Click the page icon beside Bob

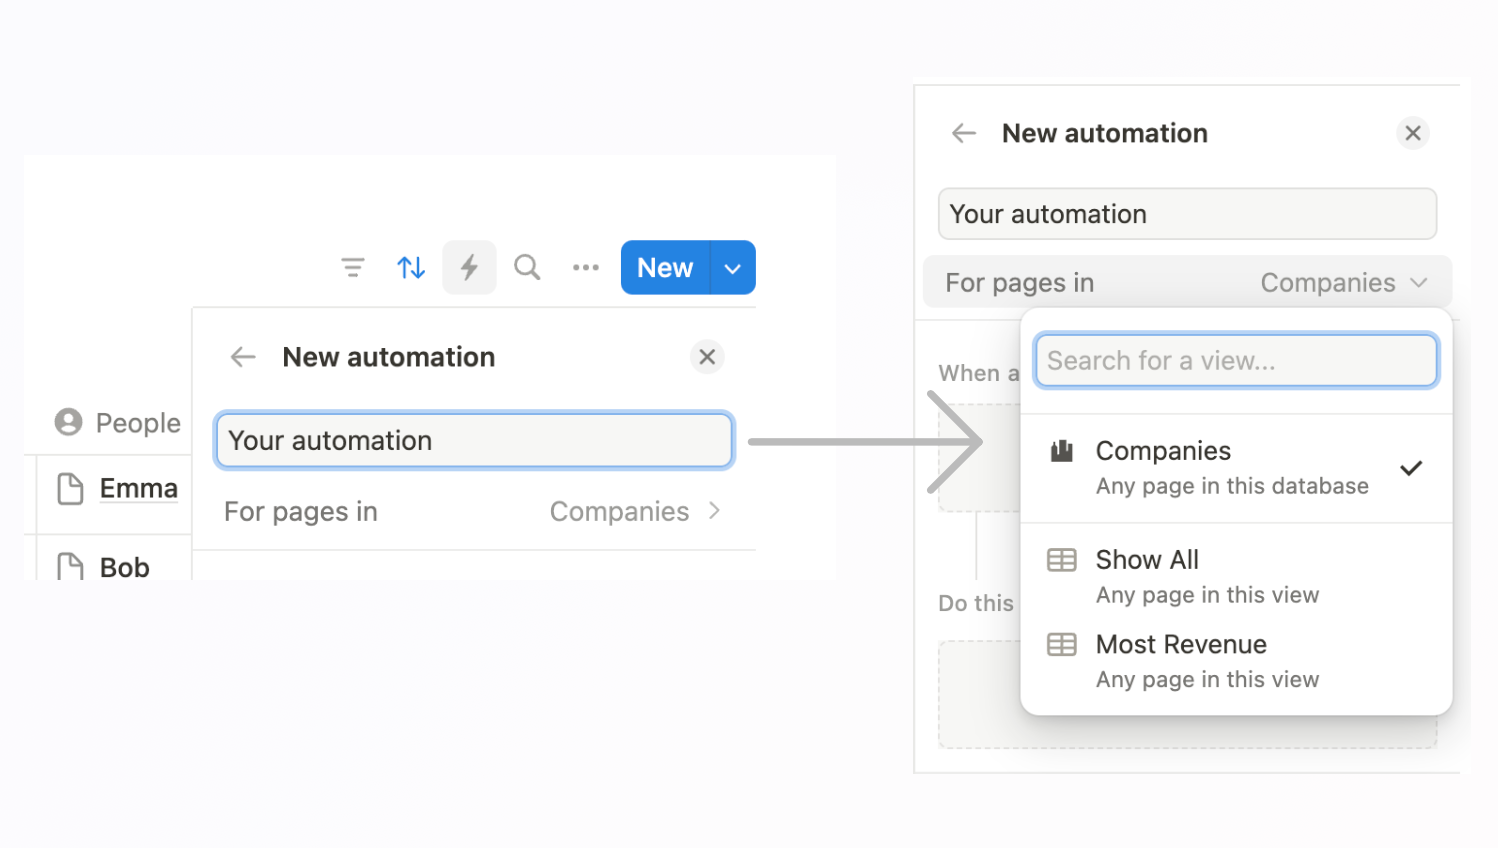coord(70,566)
